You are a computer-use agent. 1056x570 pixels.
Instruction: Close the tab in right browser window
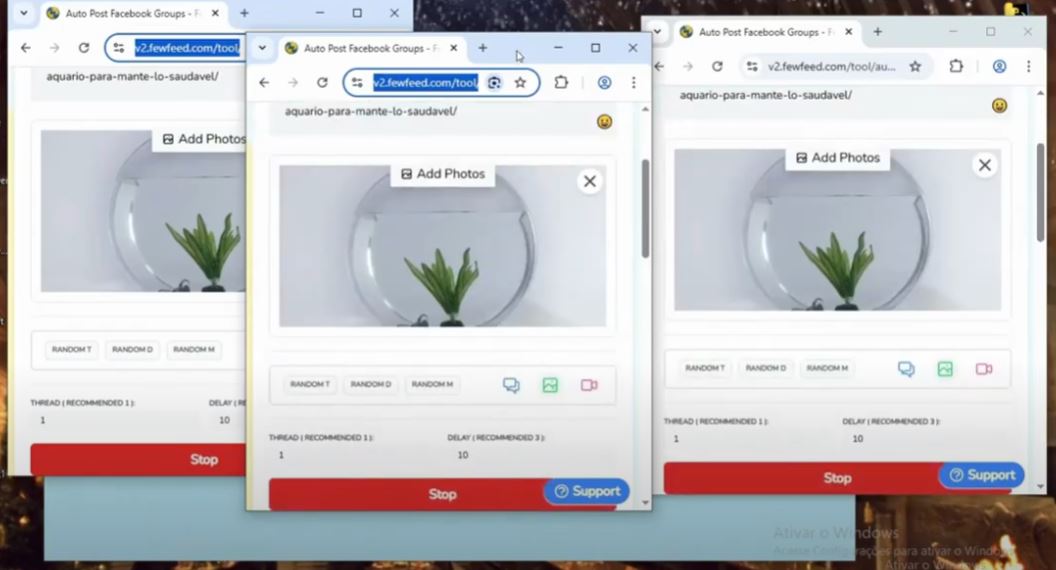[x=849, y=32]
